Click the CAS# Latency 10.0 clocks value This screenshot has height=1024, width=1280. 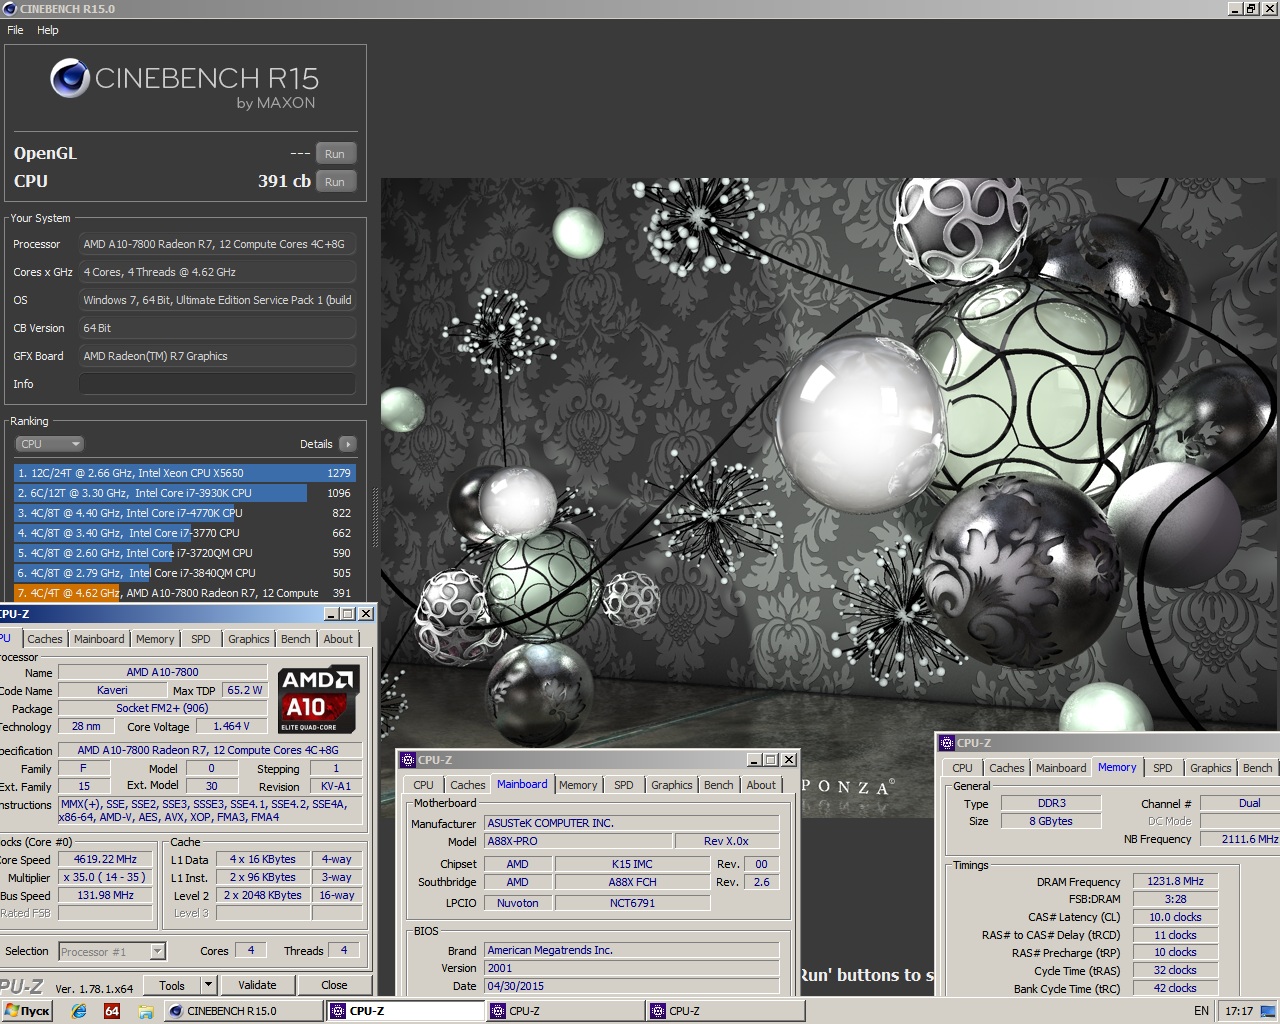[x=1175, y=917]
